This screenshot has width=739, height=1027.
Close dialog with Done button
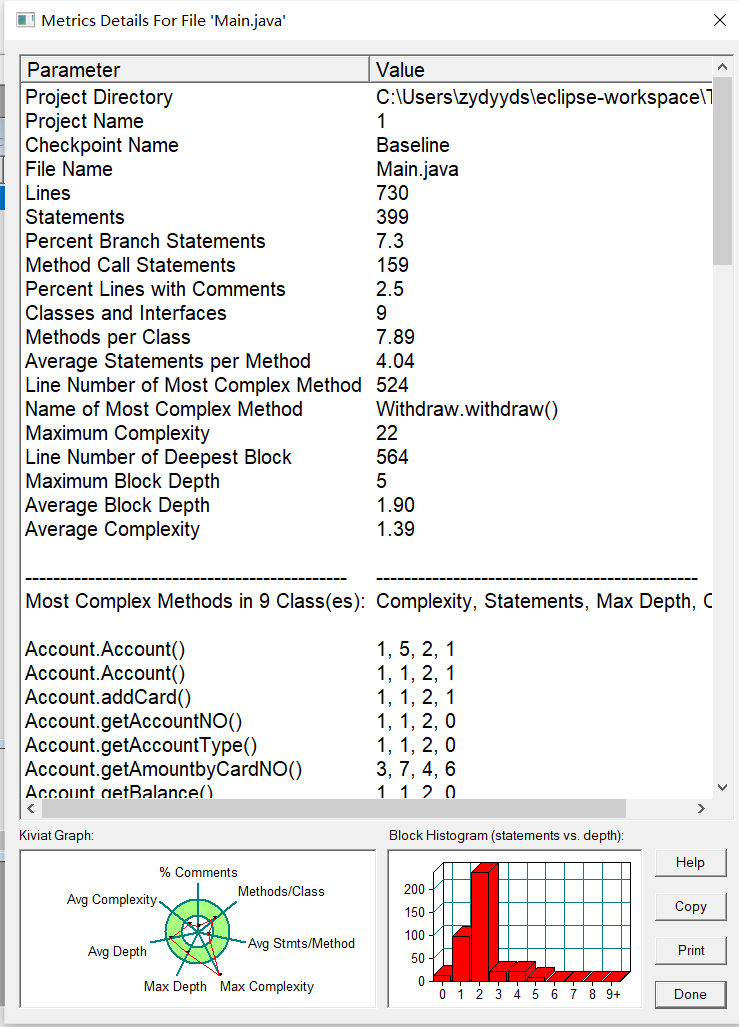(691, 994)
